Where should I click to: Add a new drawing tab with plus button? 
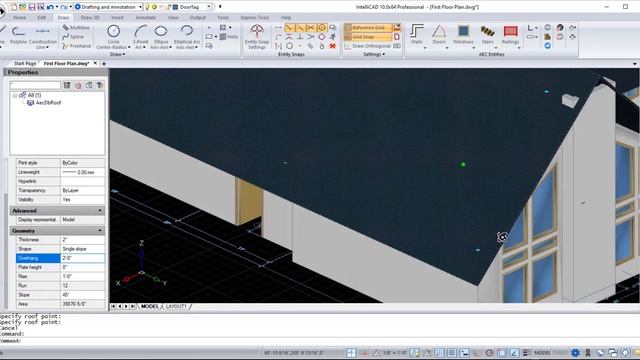click(104, 64)
